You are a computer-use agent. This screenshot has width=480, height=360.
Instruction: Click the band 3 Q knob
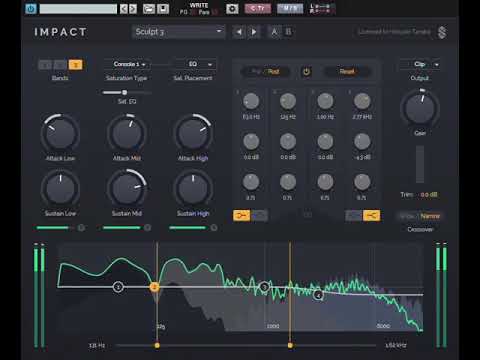tap(325, 182)
